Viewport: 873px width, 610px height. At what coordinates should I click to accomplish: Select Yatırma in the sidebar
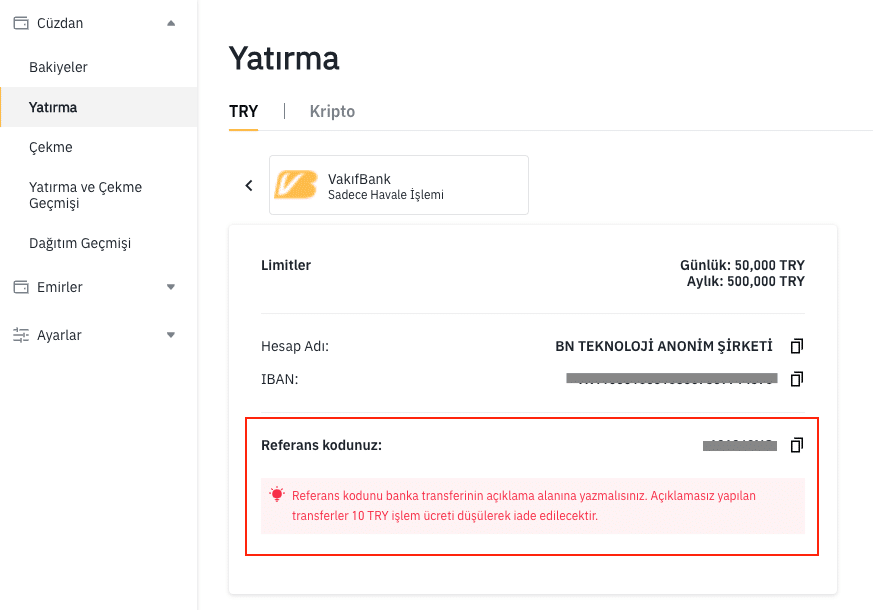[53, 107]
